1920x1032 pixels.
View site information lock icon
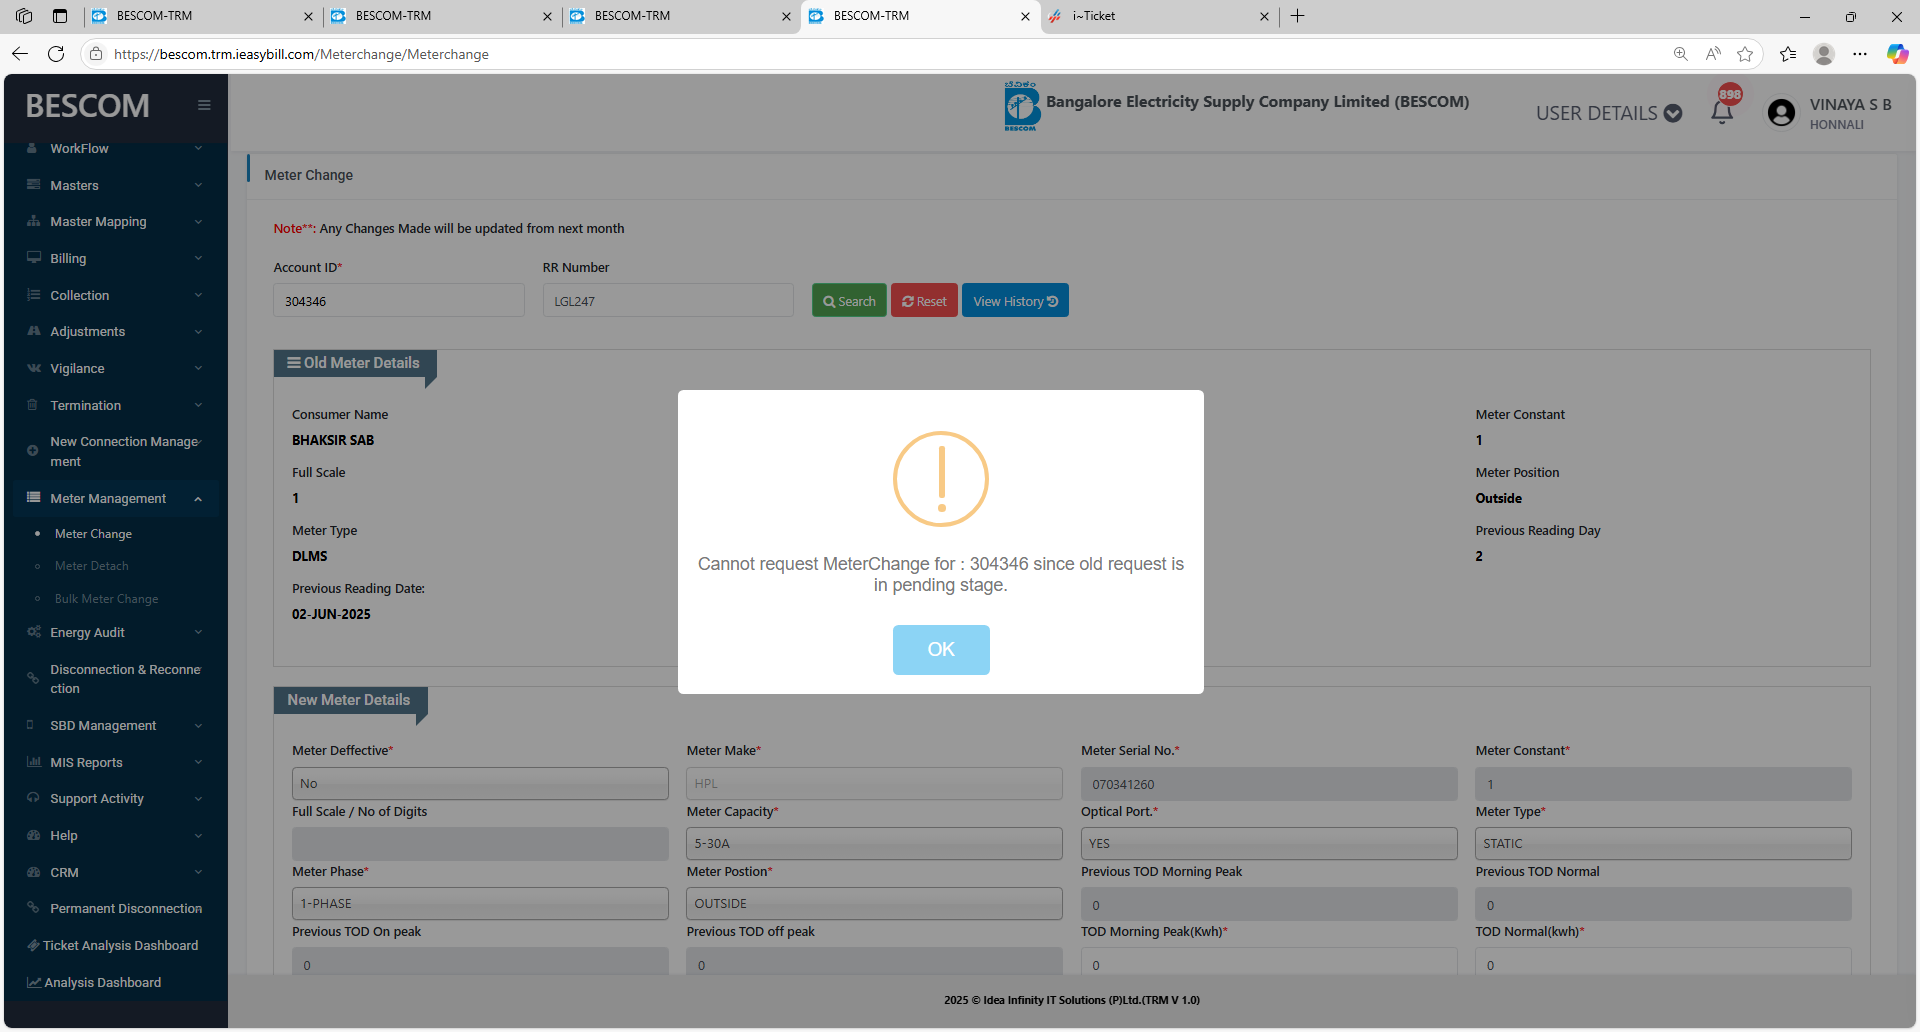click(x=96, y=54)
